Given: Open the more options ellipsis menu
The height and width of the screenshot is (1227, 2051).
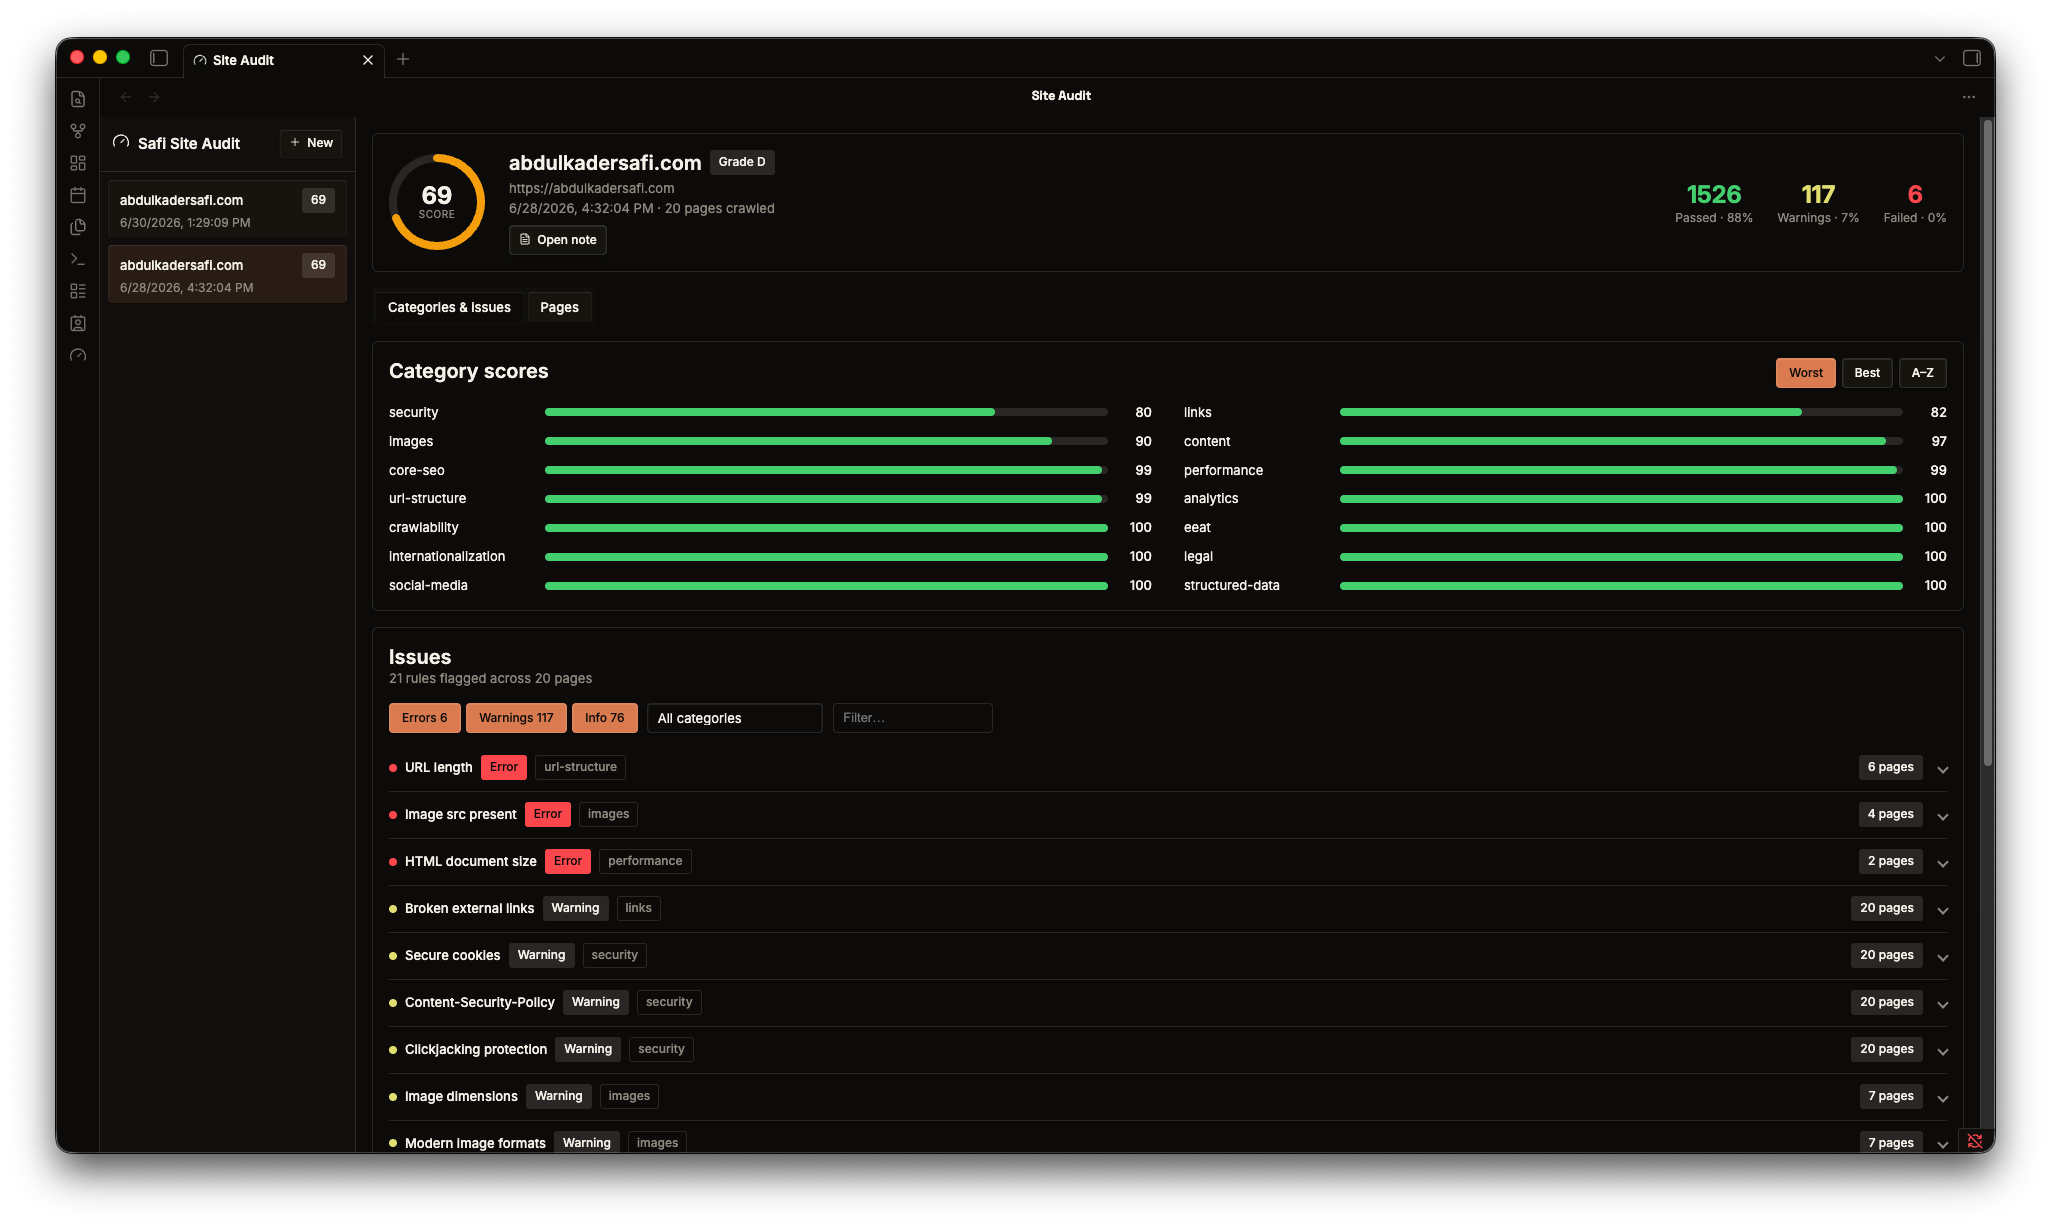Looking at the screenshot, I should coord(1969,97).
